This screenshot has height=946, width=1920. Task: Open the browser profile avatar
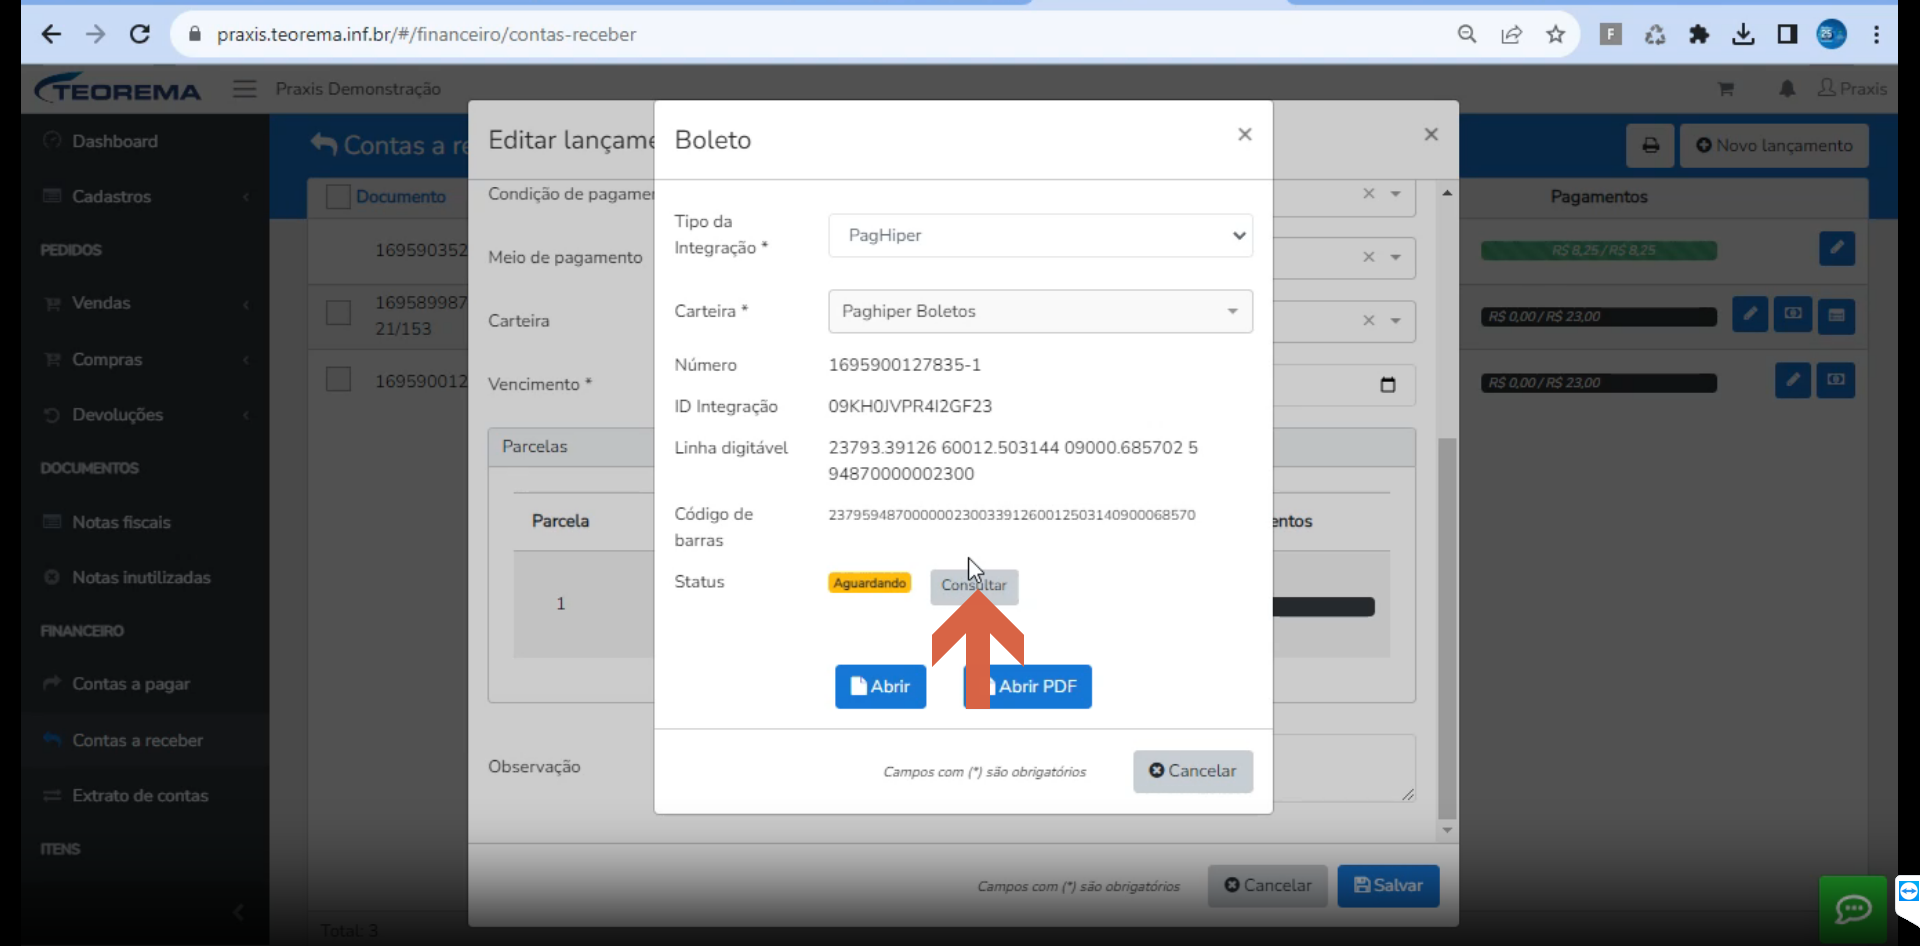[x=1831, y=34]
